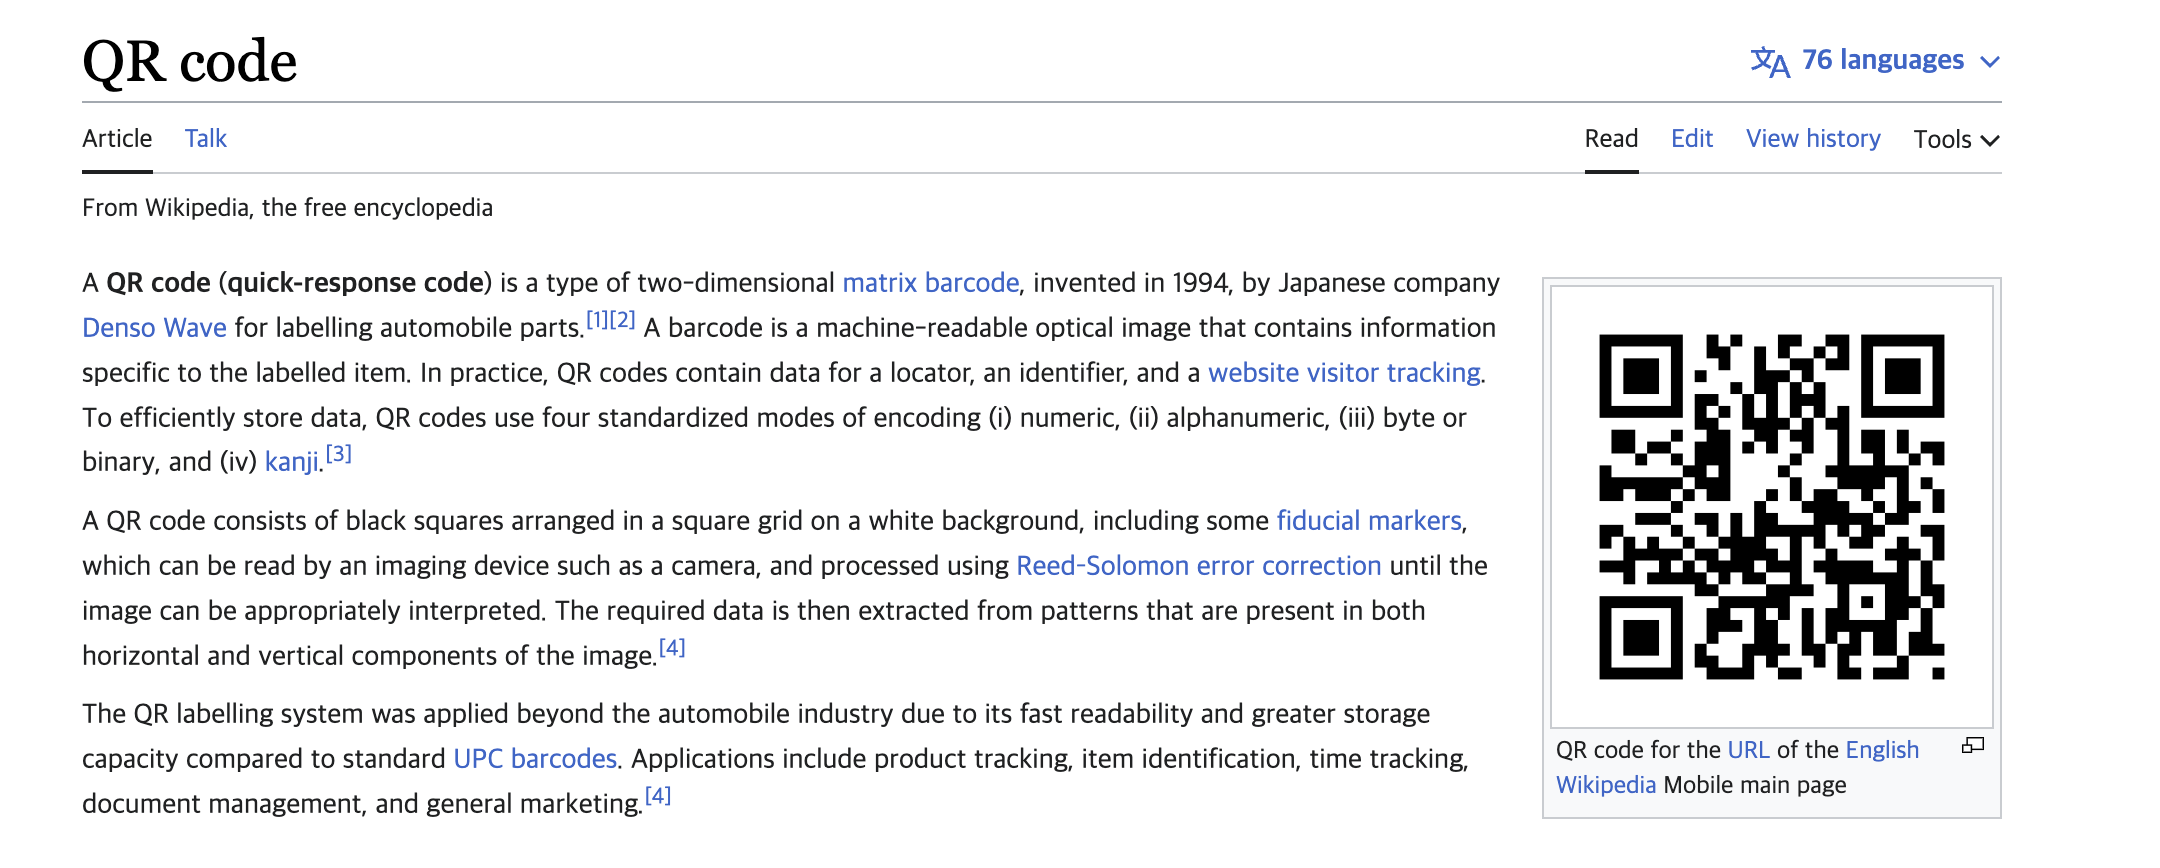Open the QR code thumbnail image
The width and height of the screenshot is (2160, 868).
point(1771,507)
